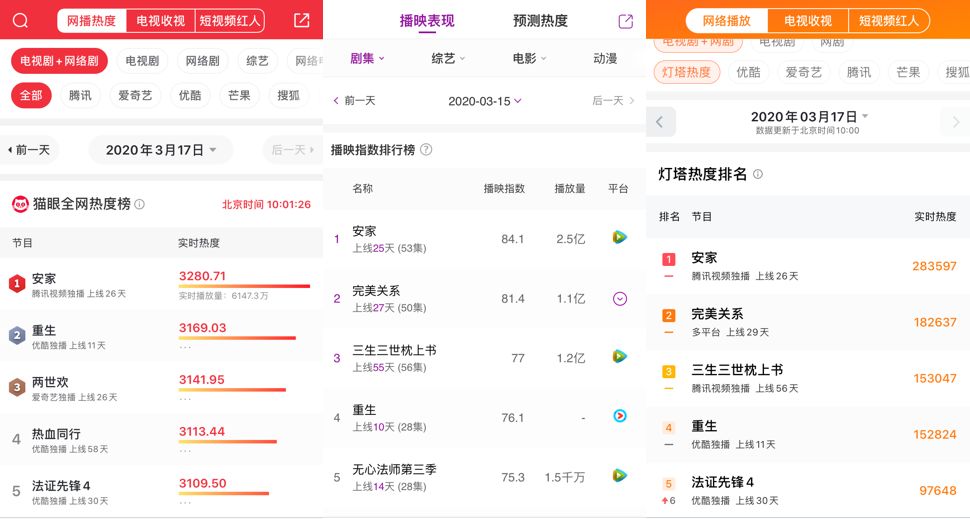The height and width of the screenshot is (519, 970).
Task: Click Youku platform icon in 重生 row
Action: click(x=620, y=417)
